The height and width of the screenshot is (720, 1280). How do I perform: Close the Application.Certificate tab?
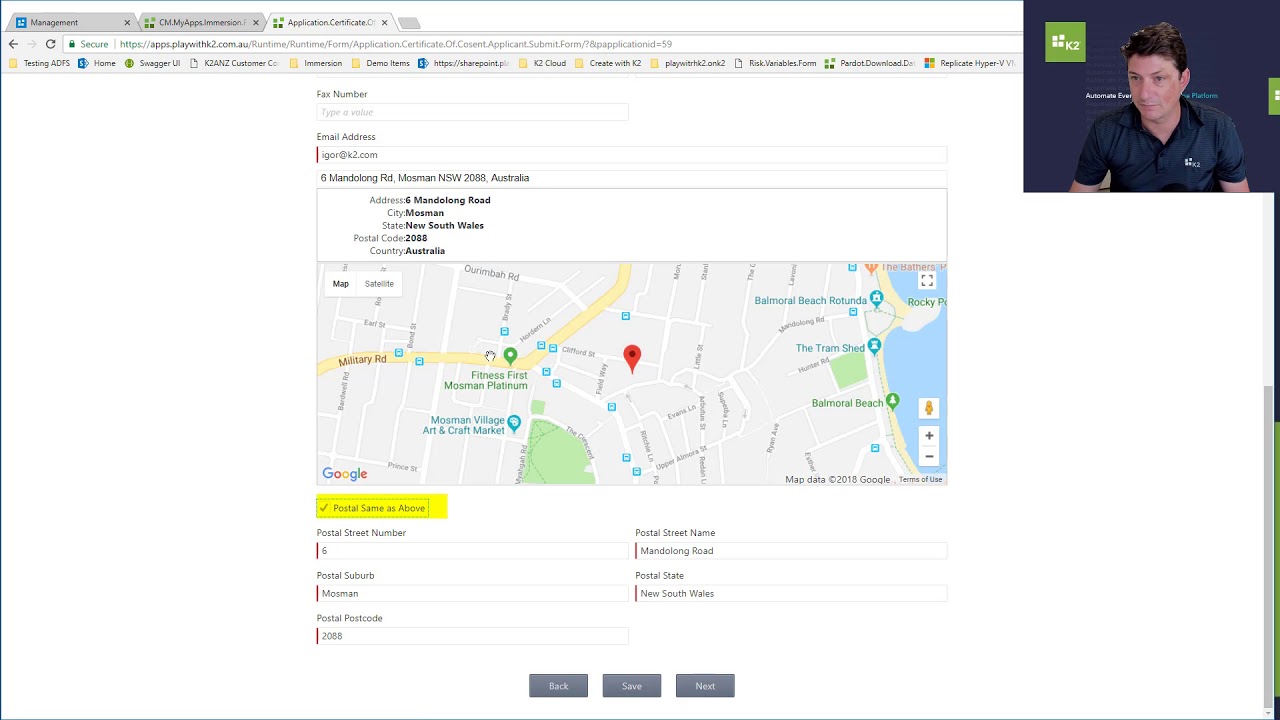click(384, 22)
